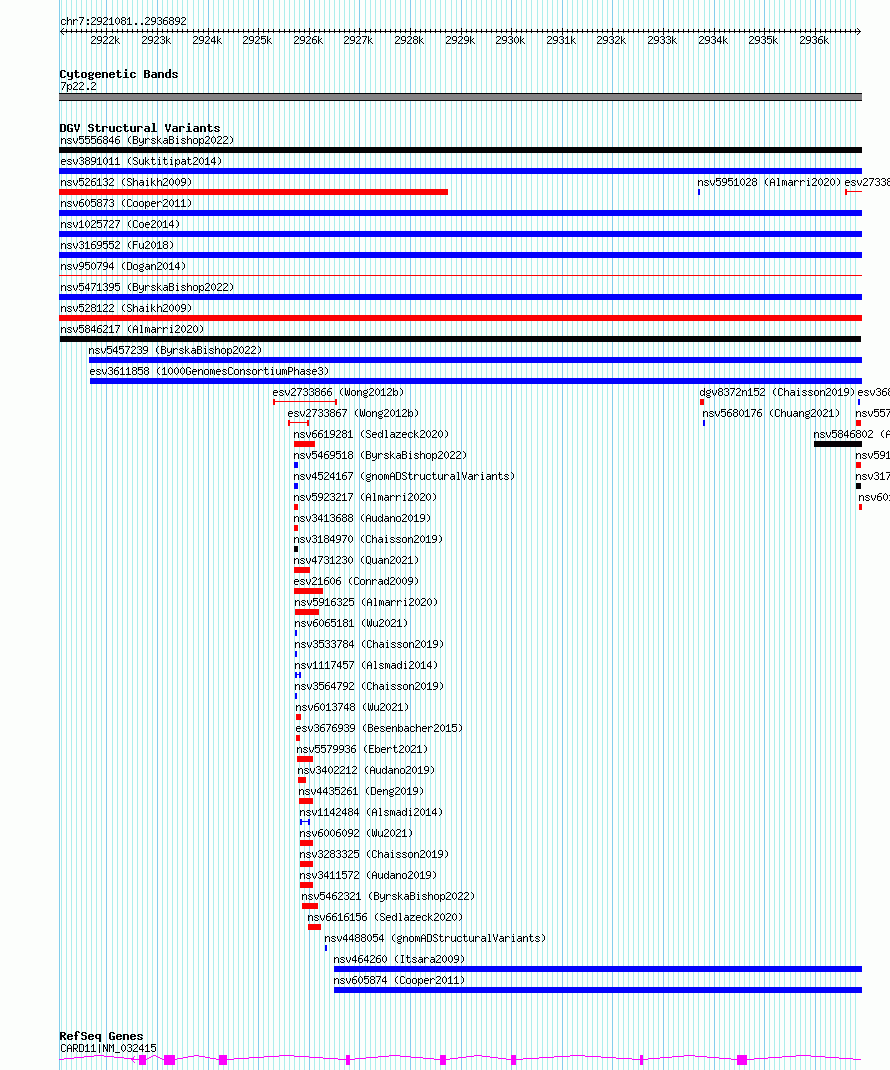The image size is (890, 1070).
Task: Click the nsv6065181 (Wu2021) label
Action: coord(351,624)
